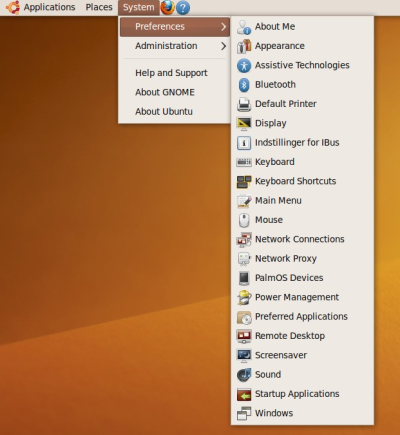Click the Preferences submenu arrow
Screen dimensions: 400x435
click(223, 27)
